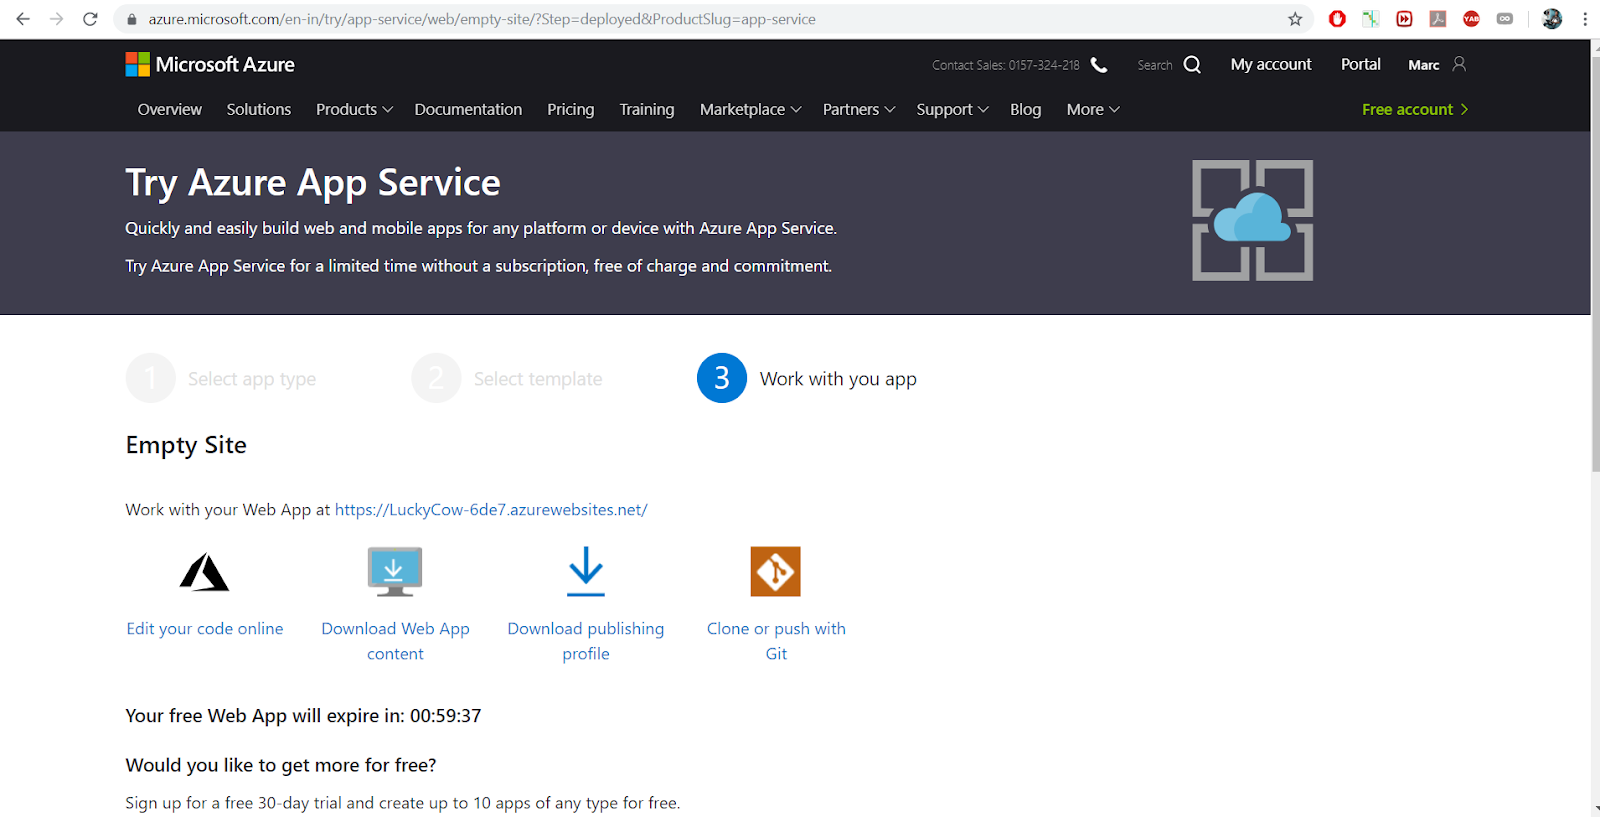The height and width of the screenshot is (817, 1600).
Task: Click the Select template step label
Action: pos(538,379)
